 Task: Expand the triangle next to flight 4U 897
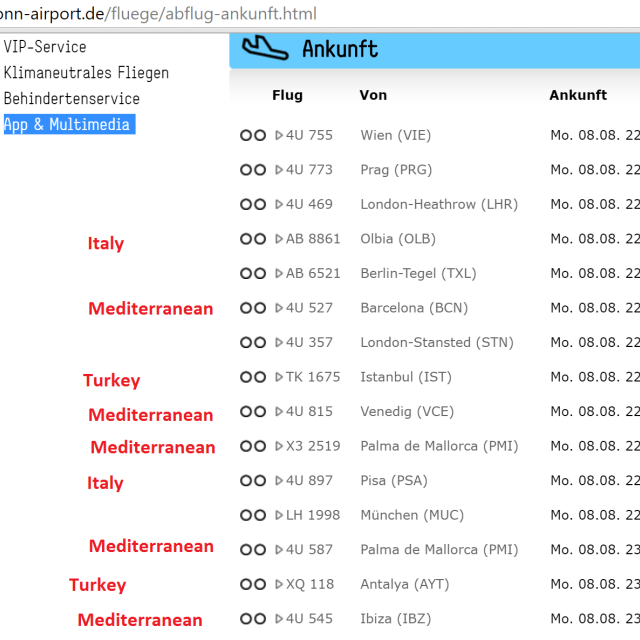click(x=279, y=481)
